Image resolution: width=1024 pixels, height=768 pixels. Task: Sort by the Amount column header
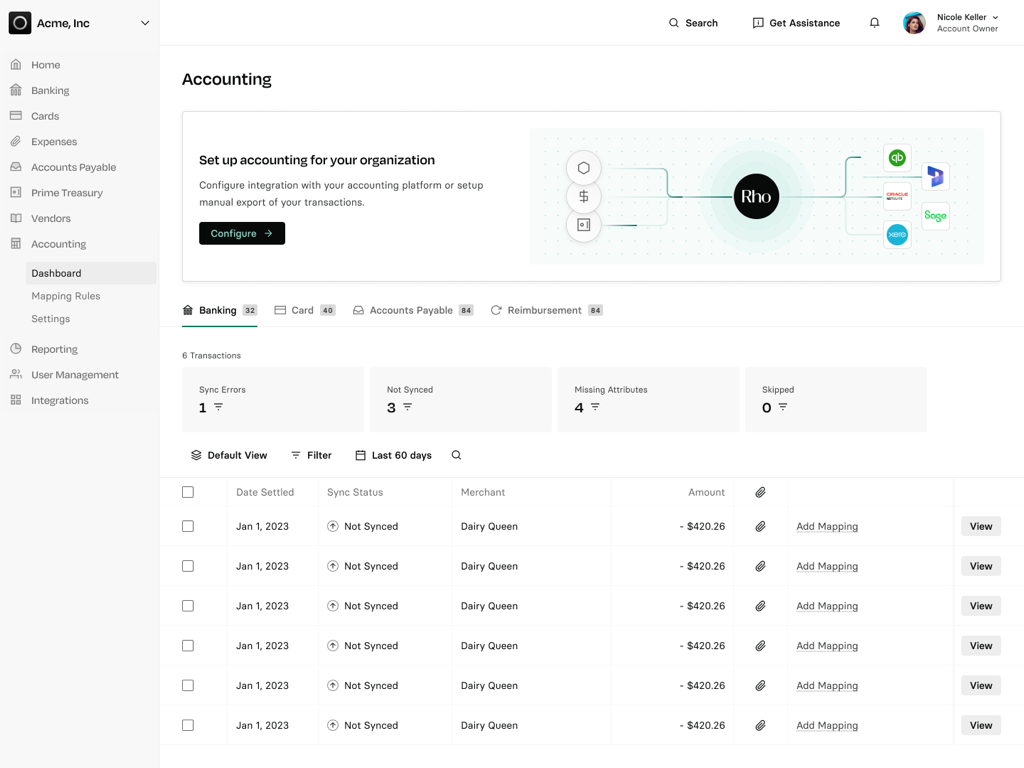[707, 492]
